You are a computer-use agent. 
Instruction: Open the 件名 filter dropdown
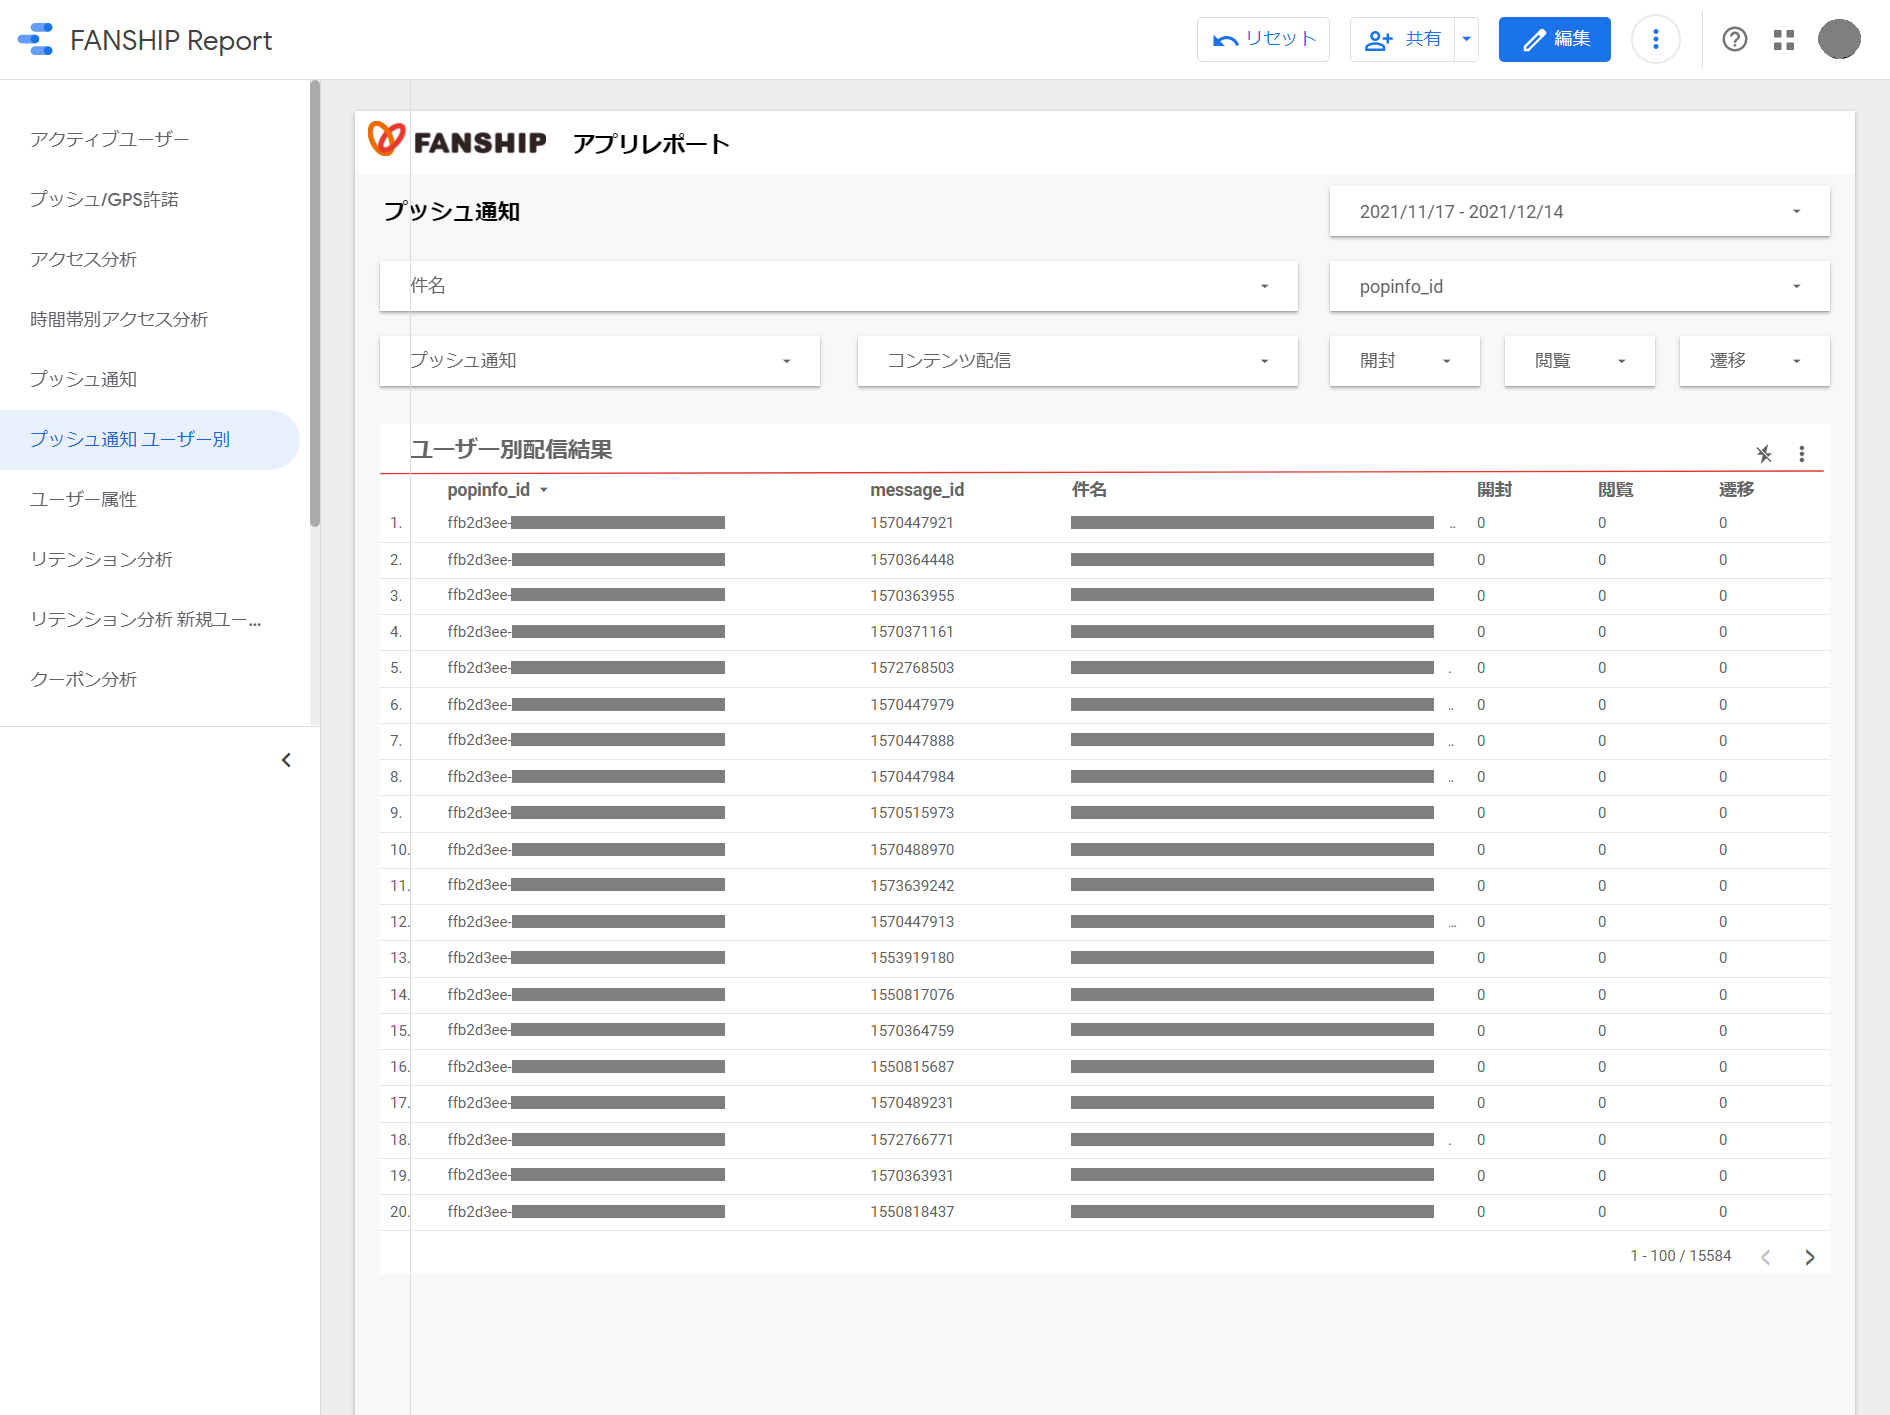tap(839, 286)
